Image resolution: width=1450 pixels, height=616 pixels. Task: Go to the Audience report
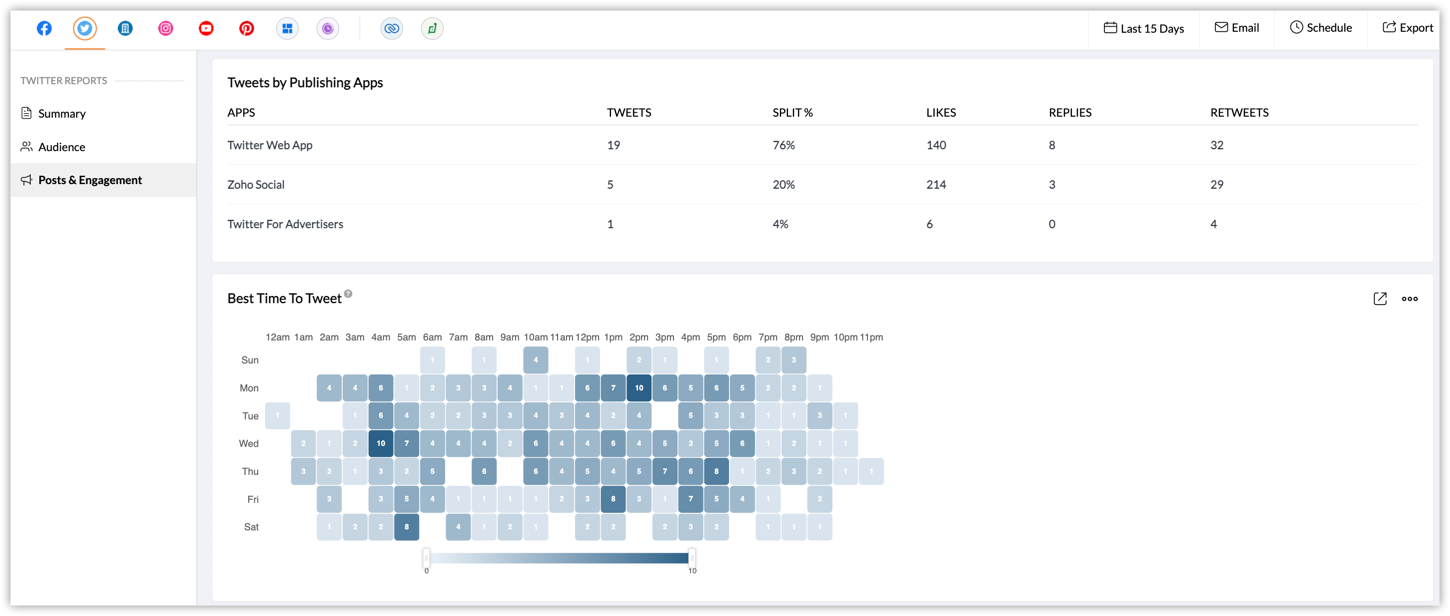pos(61,147)
